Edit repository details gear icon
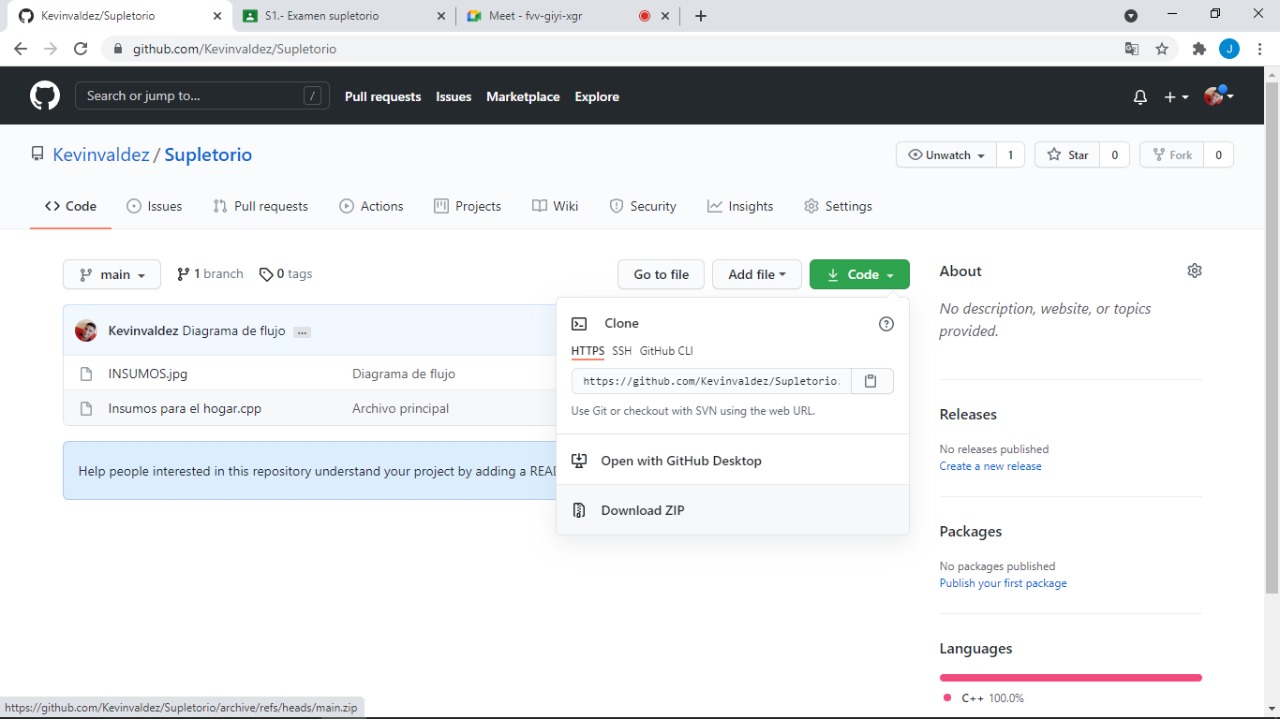 click(1194, 271)
